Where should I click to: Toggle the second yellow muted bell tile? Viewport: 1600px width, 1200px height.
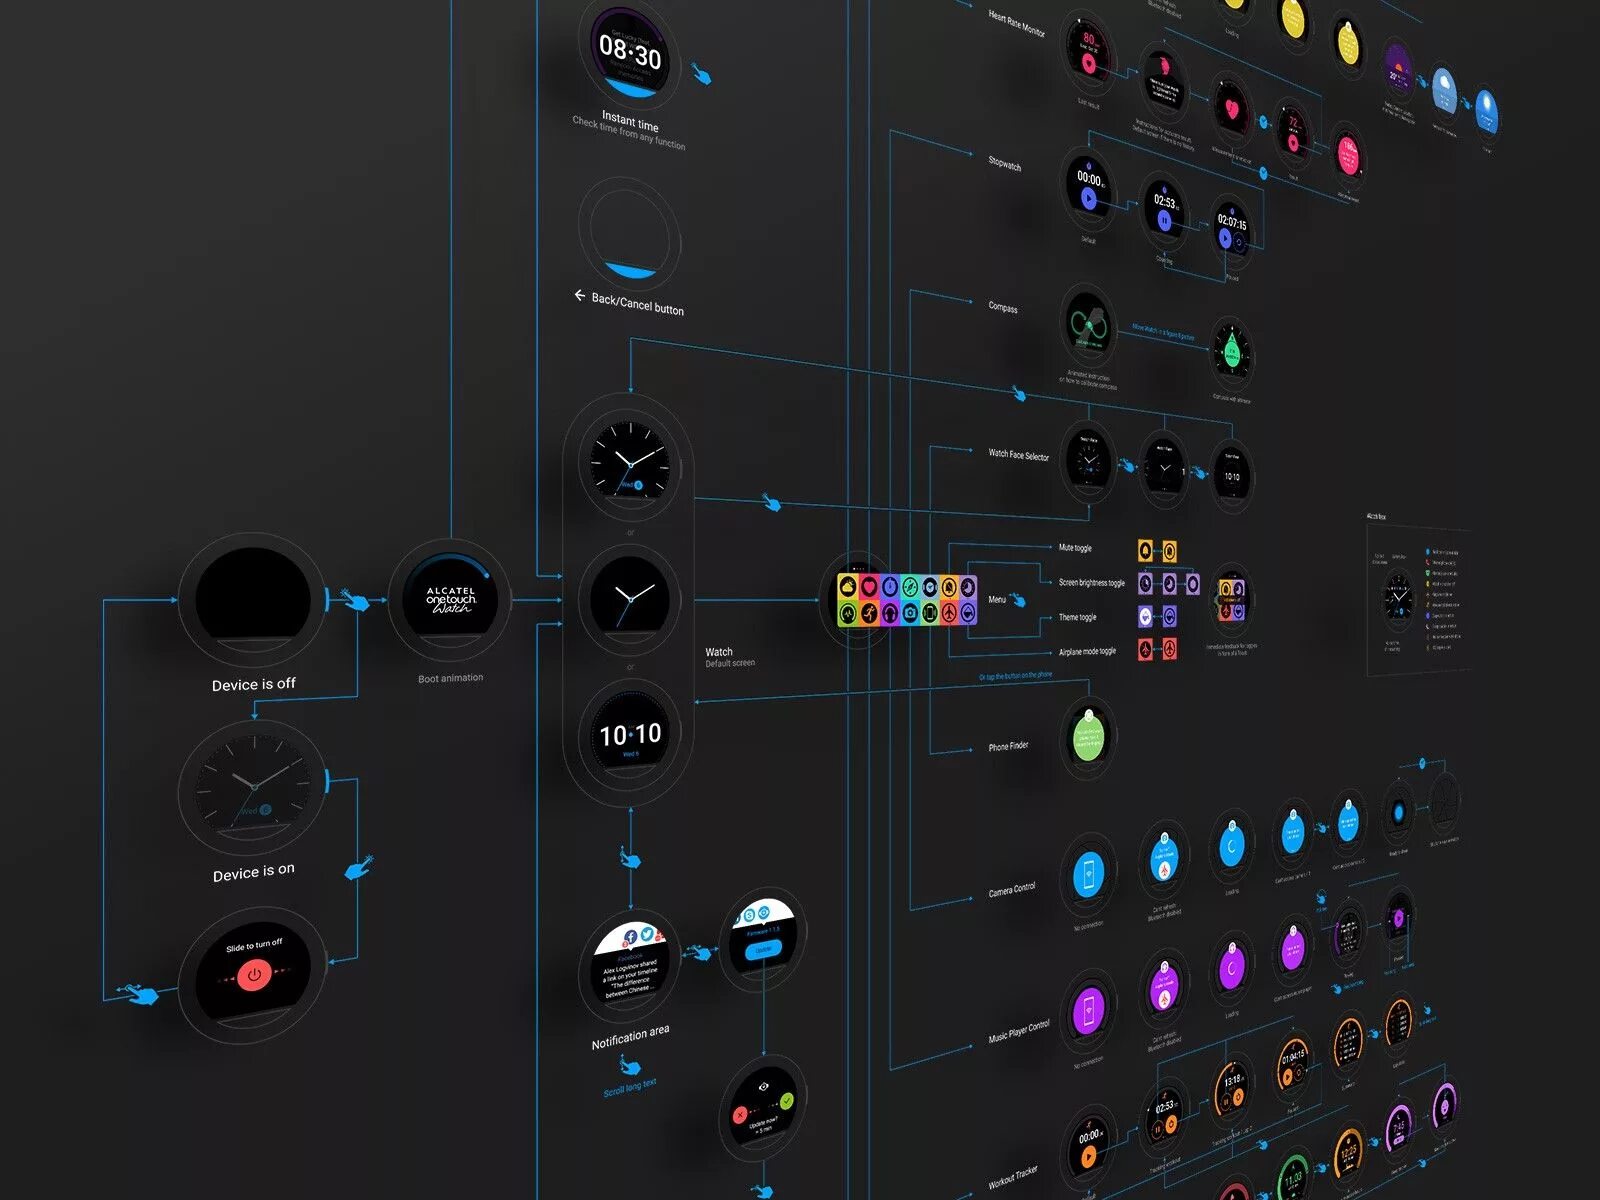coord(1170,550)
